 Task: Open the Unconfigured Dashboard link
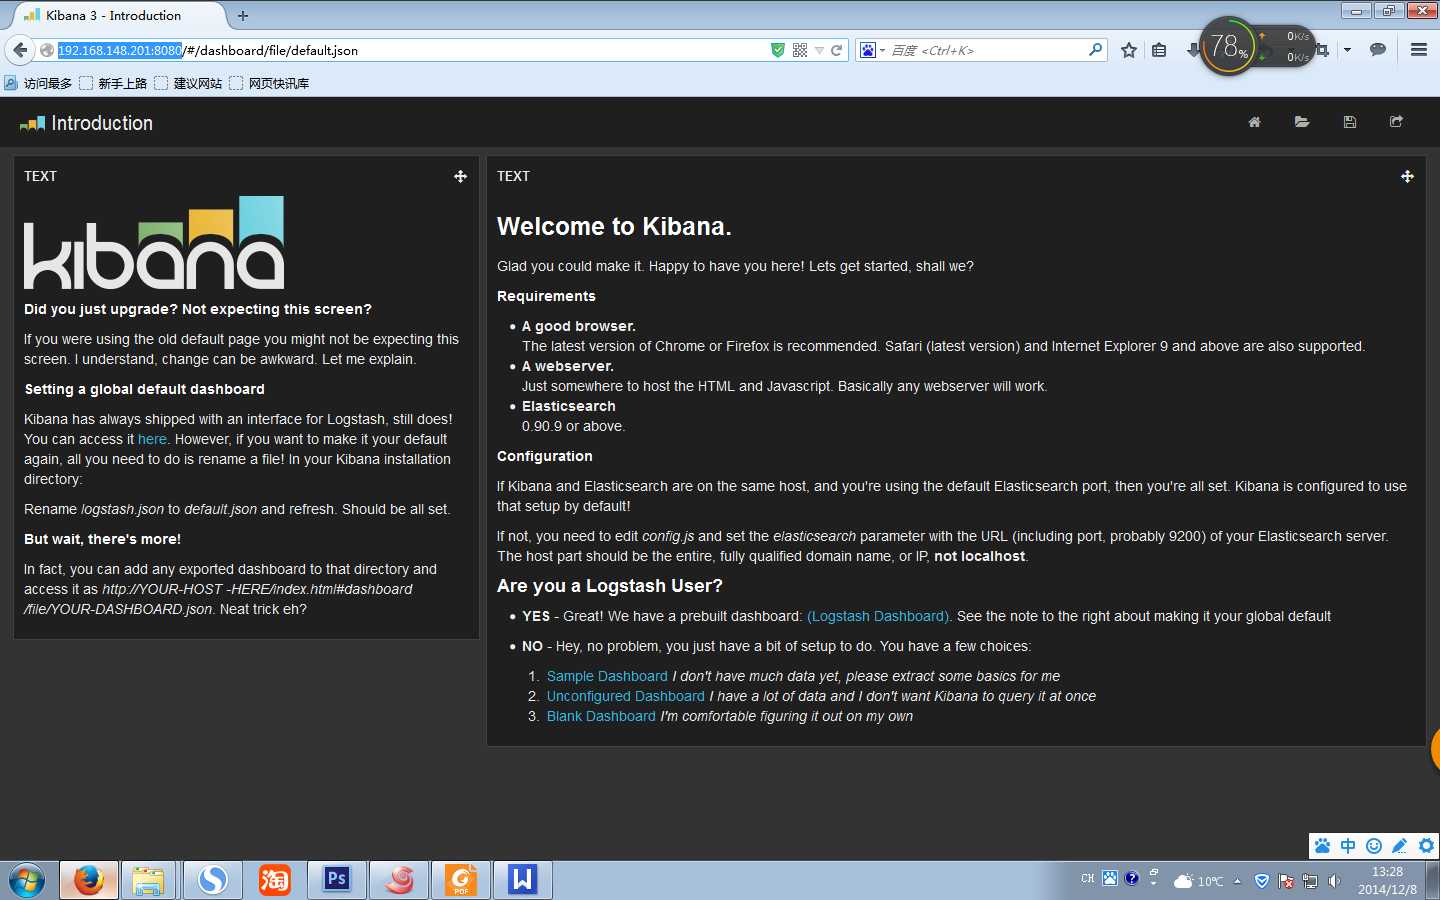tap(626, 696)
